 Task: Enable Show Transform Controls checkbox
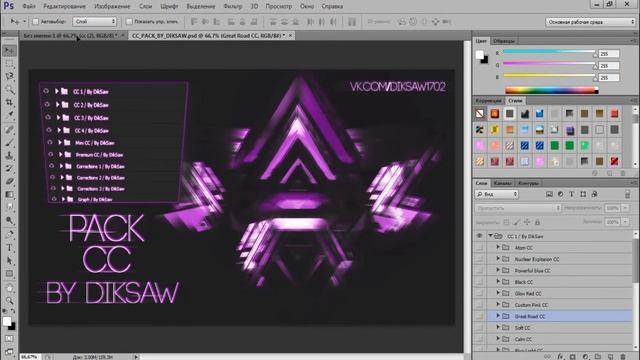tap(129, 21)
